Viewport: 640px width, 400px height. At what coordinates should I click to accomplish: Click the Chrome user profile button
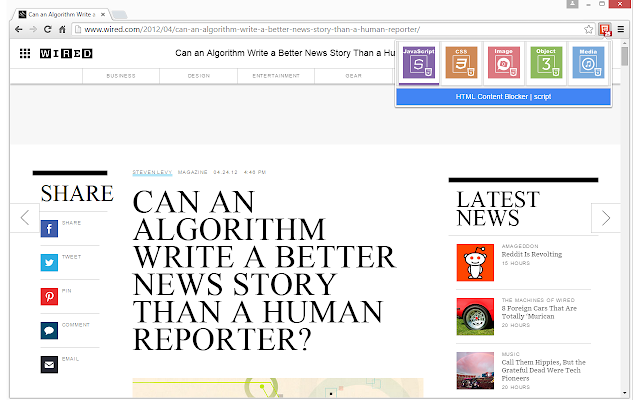pyautogui.click(x=572, y=4)
